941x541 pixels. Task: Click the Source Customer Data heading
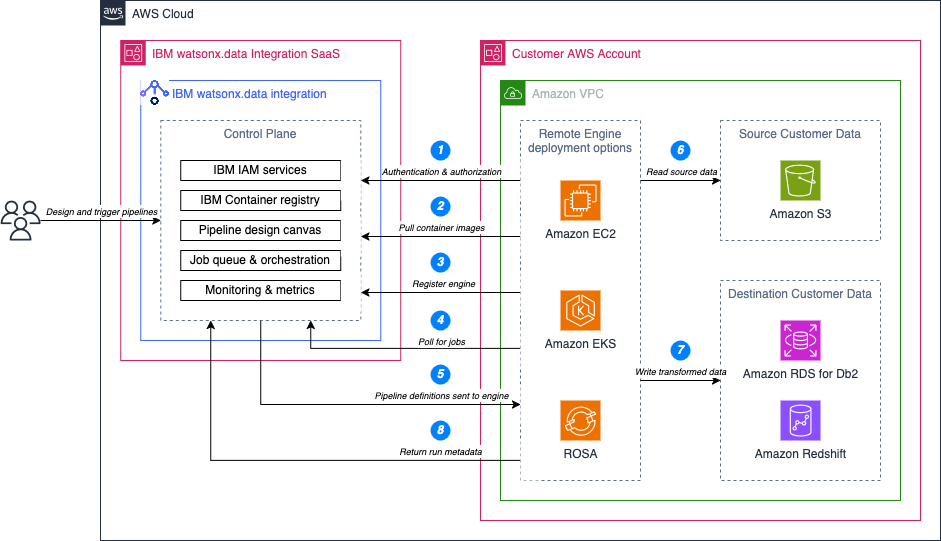[x=799, y=134]
